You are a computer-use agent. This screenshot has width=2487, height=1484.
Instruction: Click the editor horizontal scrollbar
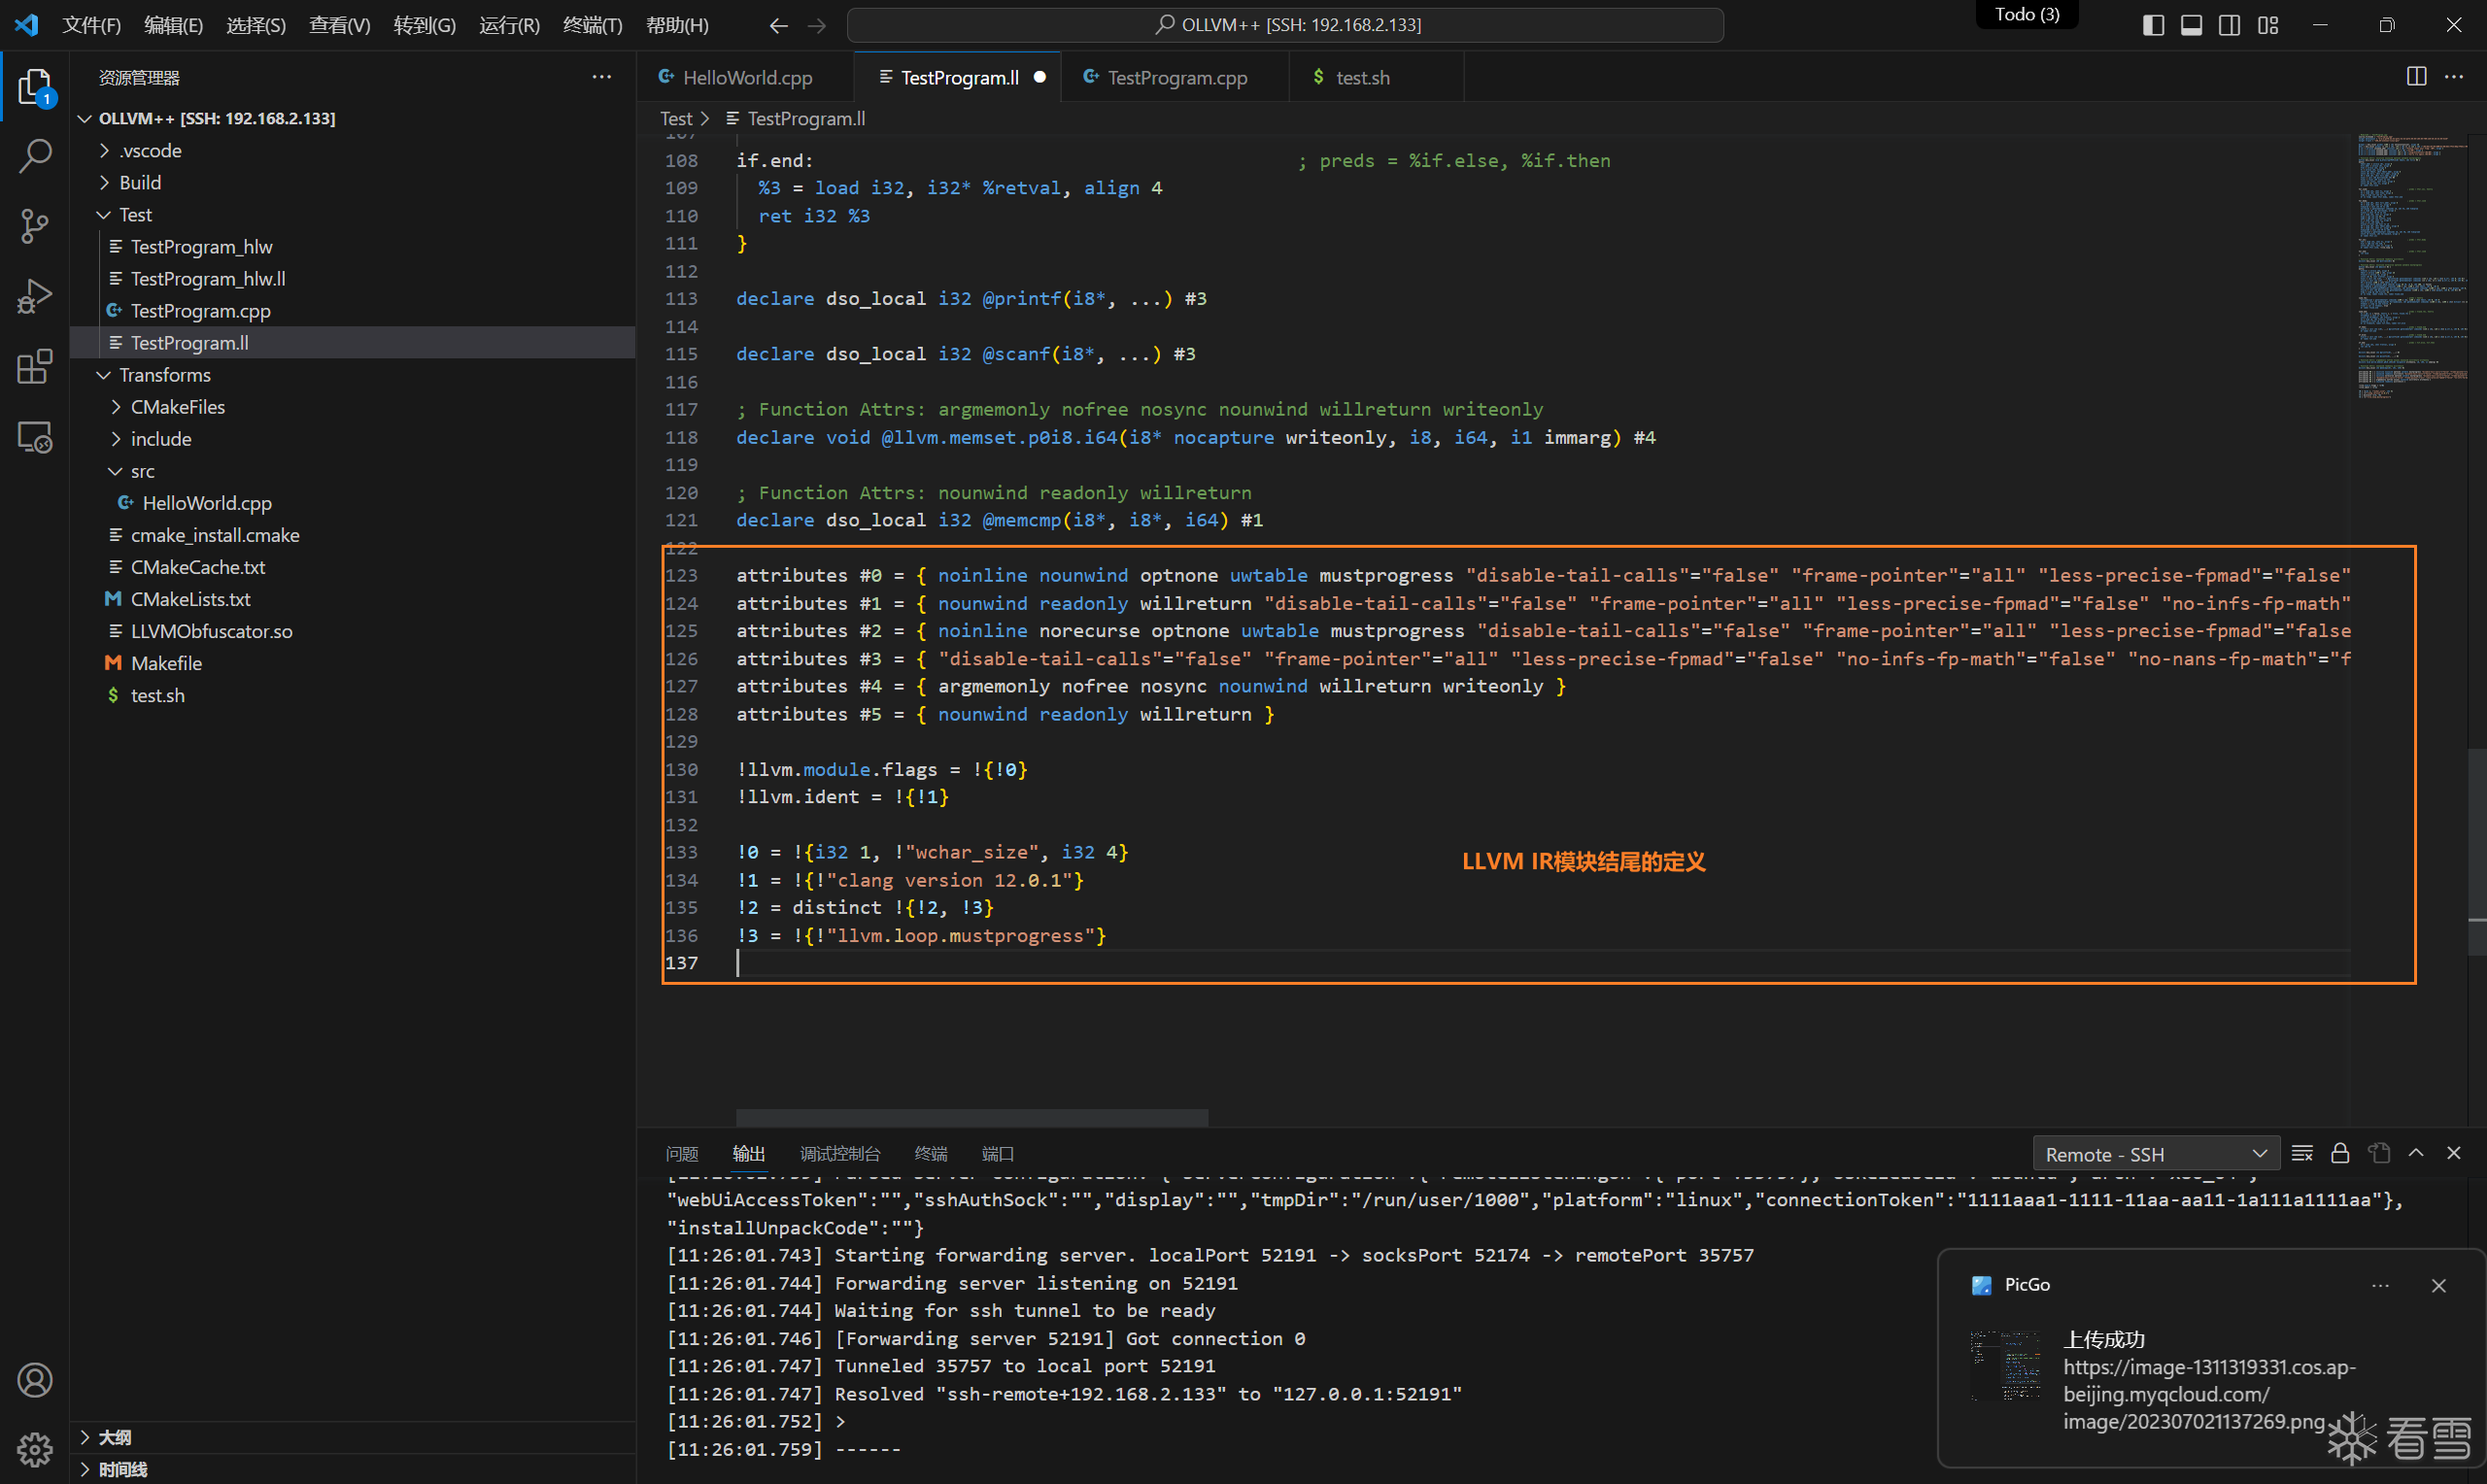pos(971,1117)
